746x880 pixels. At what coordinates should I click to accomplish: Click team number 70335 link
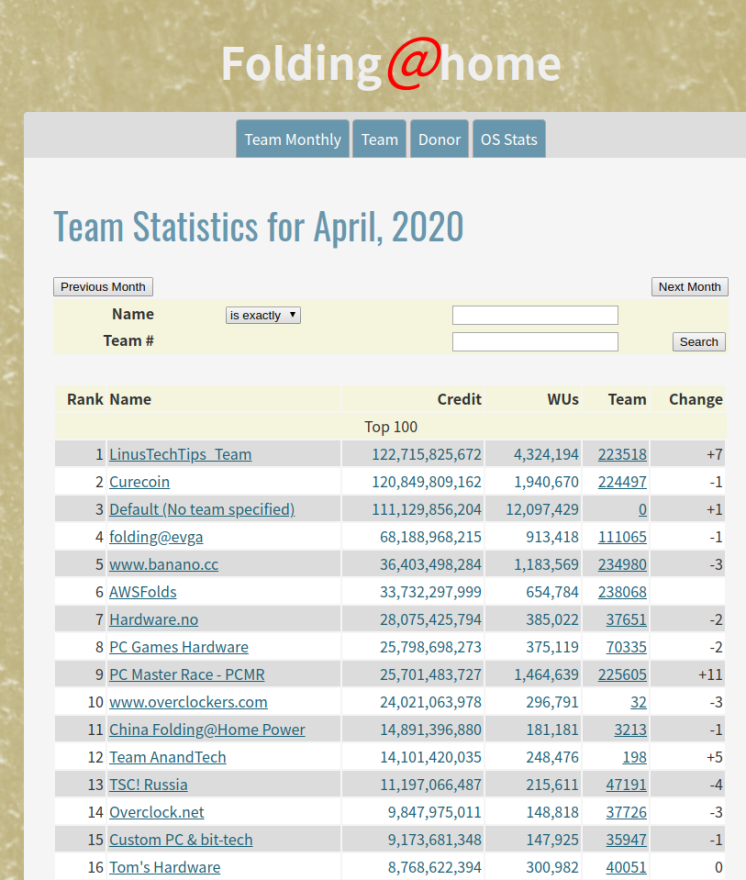626,647
